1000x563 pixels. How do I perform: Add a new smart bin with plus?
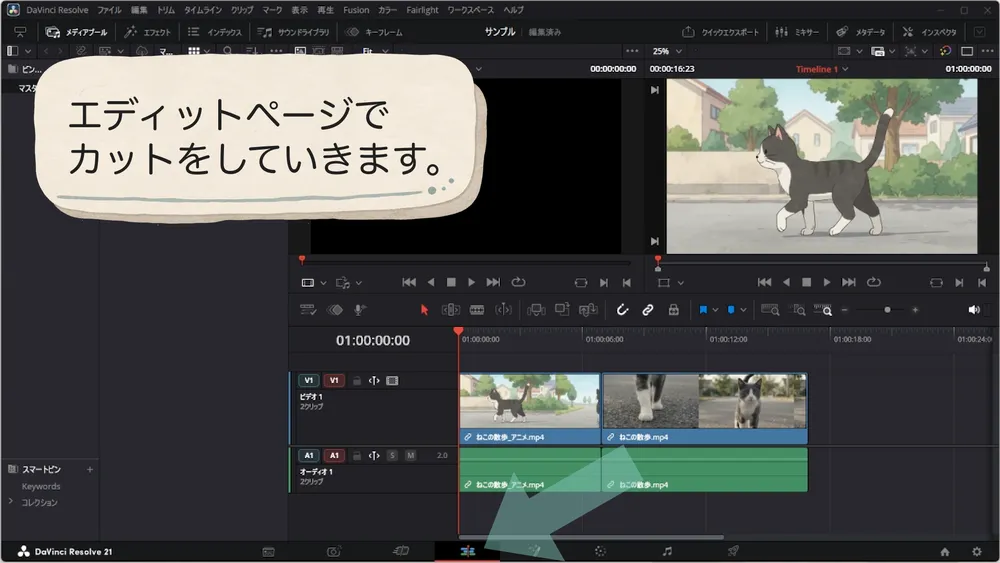(x=90, y=469)
